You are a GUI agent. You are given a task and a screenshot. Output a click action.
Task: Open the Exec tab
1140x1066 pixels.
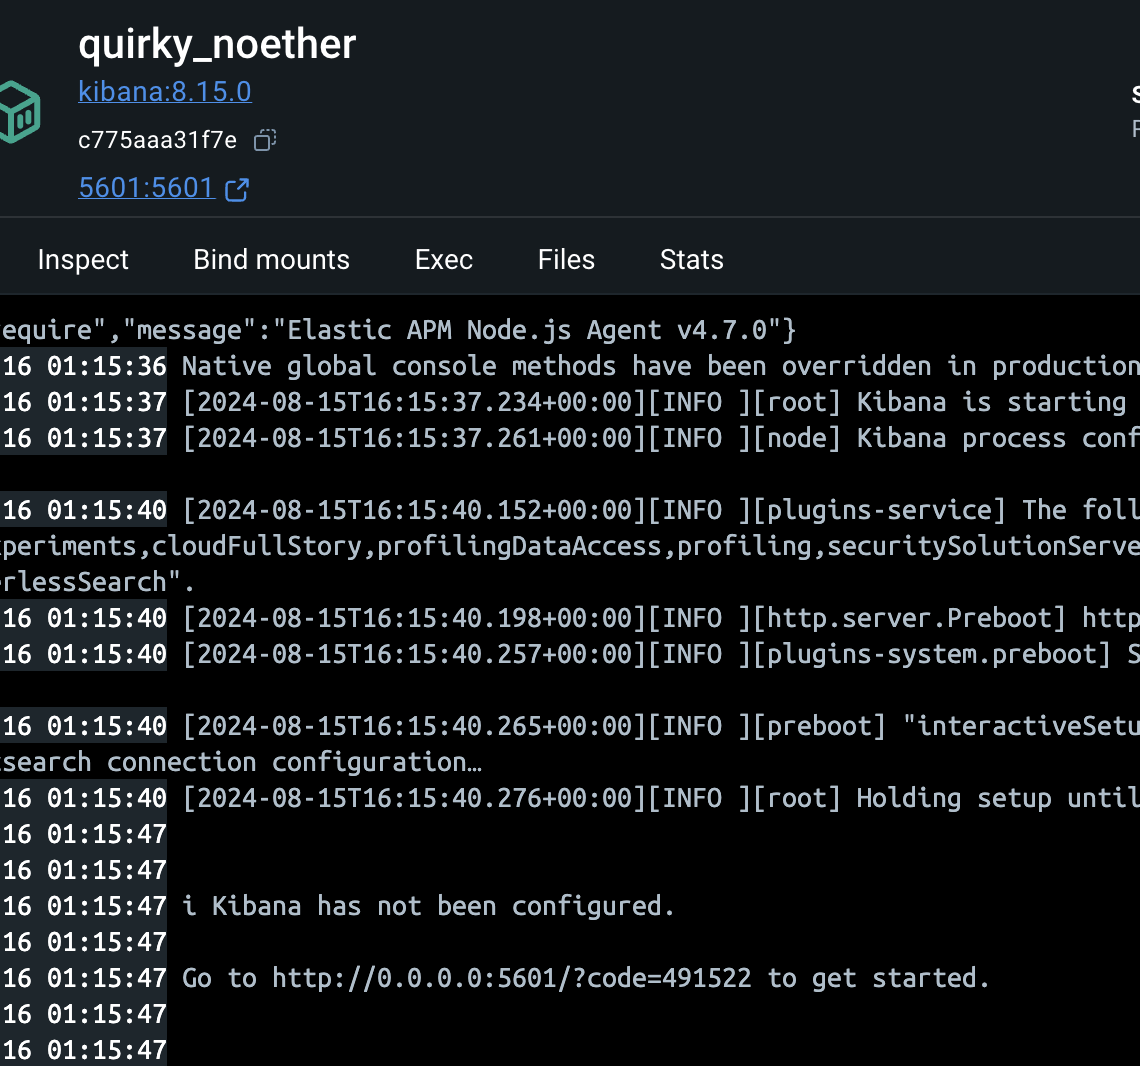click(443, 260)
